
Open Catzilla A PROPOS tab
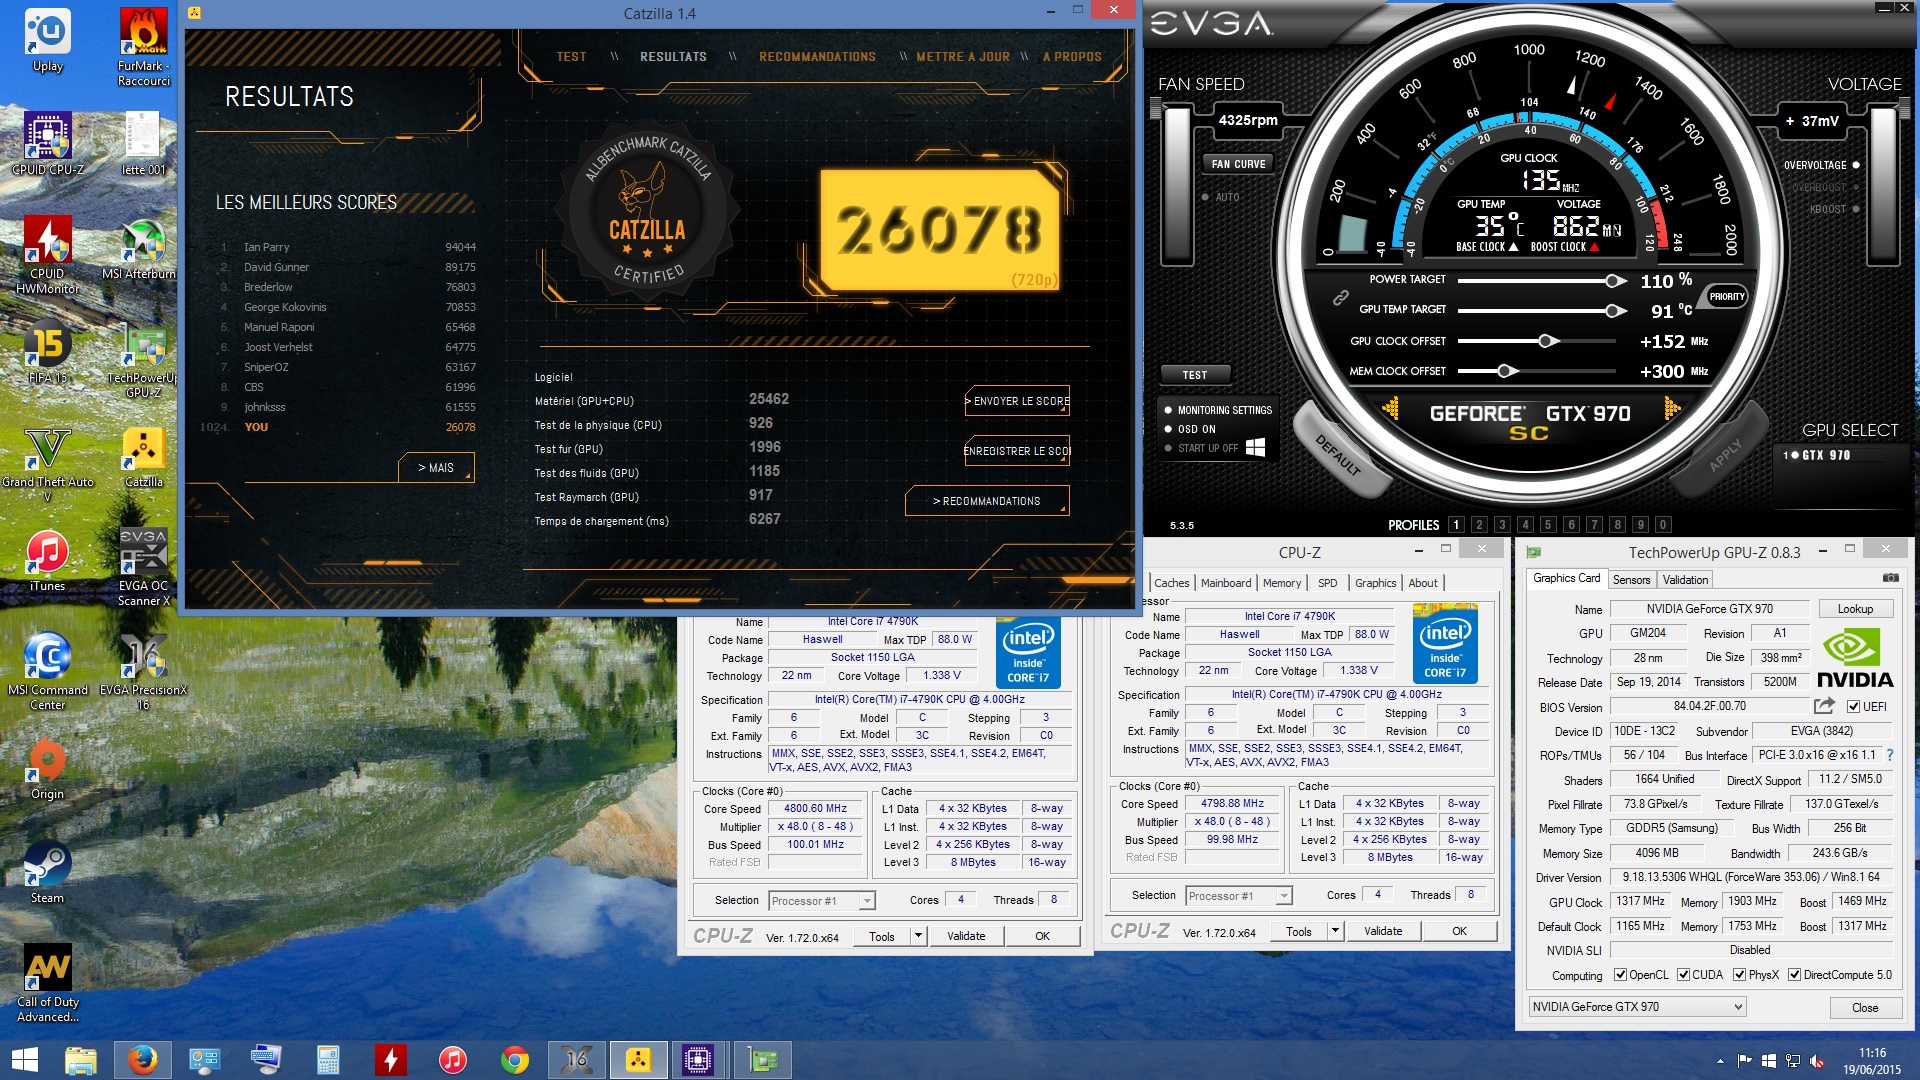point(1072,57)
